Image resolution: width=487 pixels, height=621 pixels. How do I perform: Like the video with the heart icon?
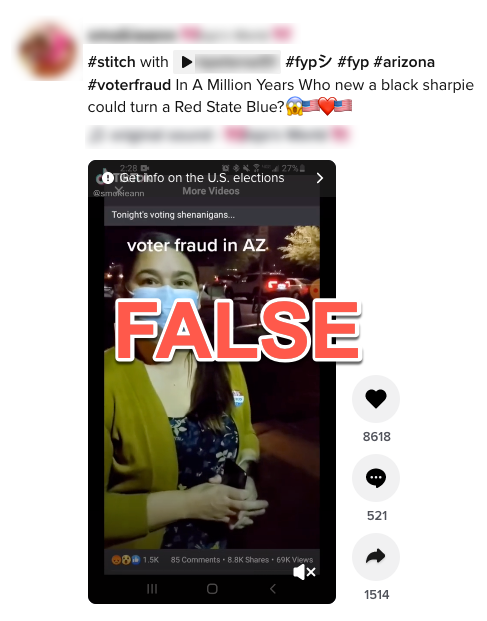376,399
